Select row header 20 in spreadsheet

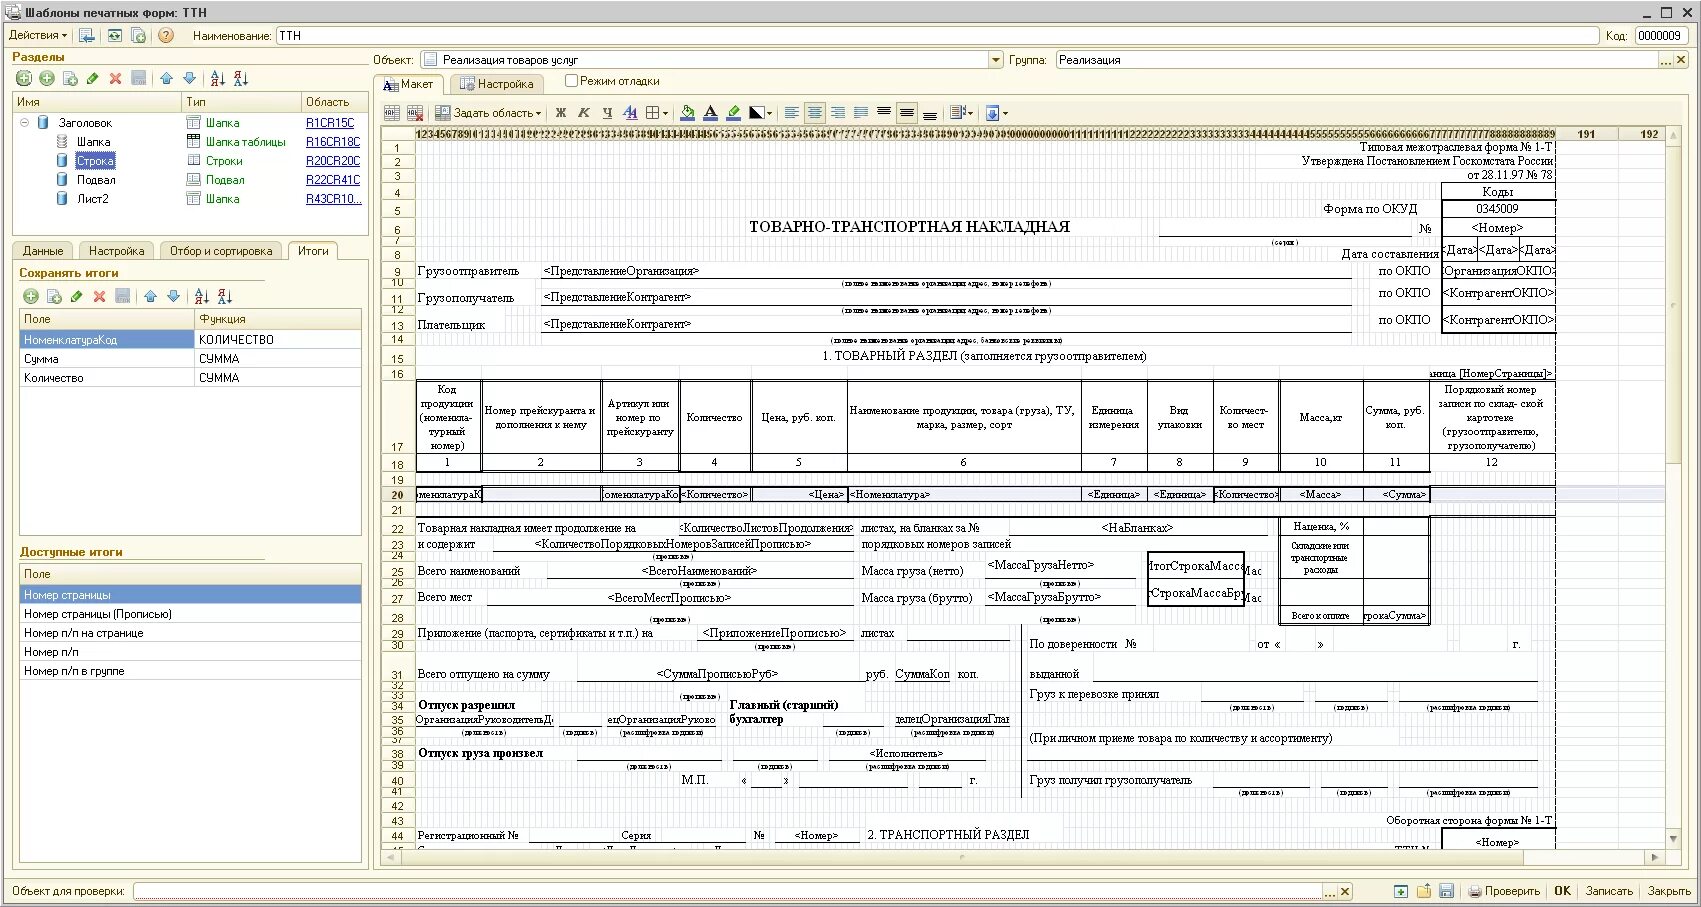tap(397, 495)
